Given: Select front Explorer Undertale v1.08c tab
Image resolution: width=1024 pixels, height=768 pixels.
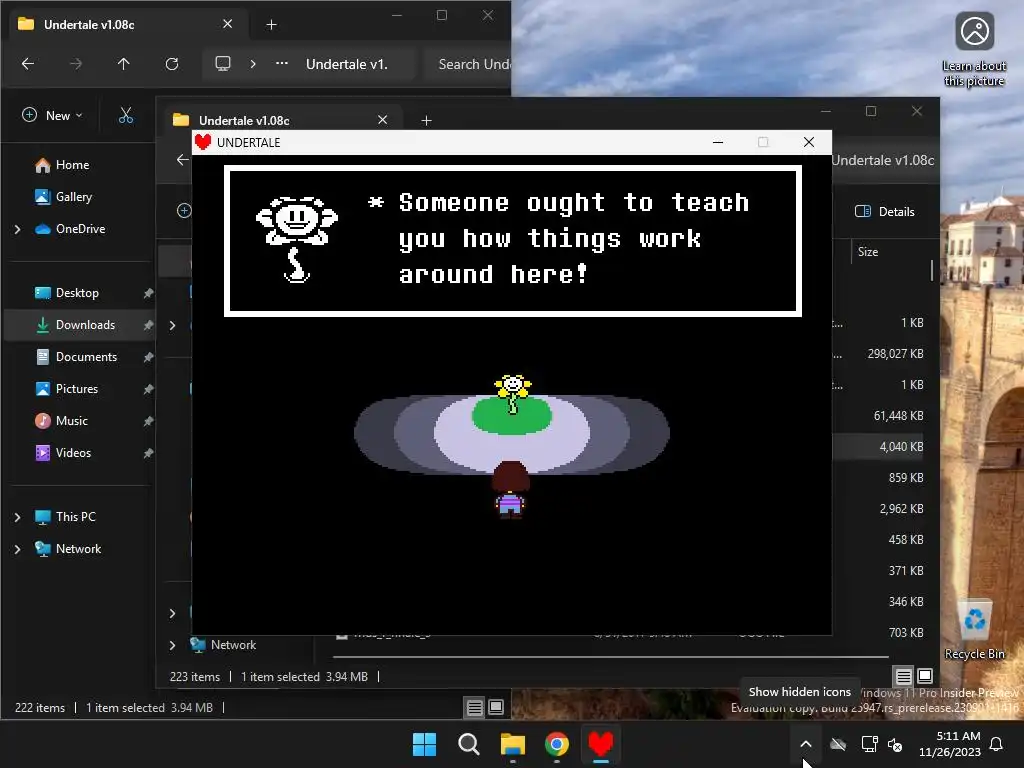Looking at the screenshot, I should (281, 120).
